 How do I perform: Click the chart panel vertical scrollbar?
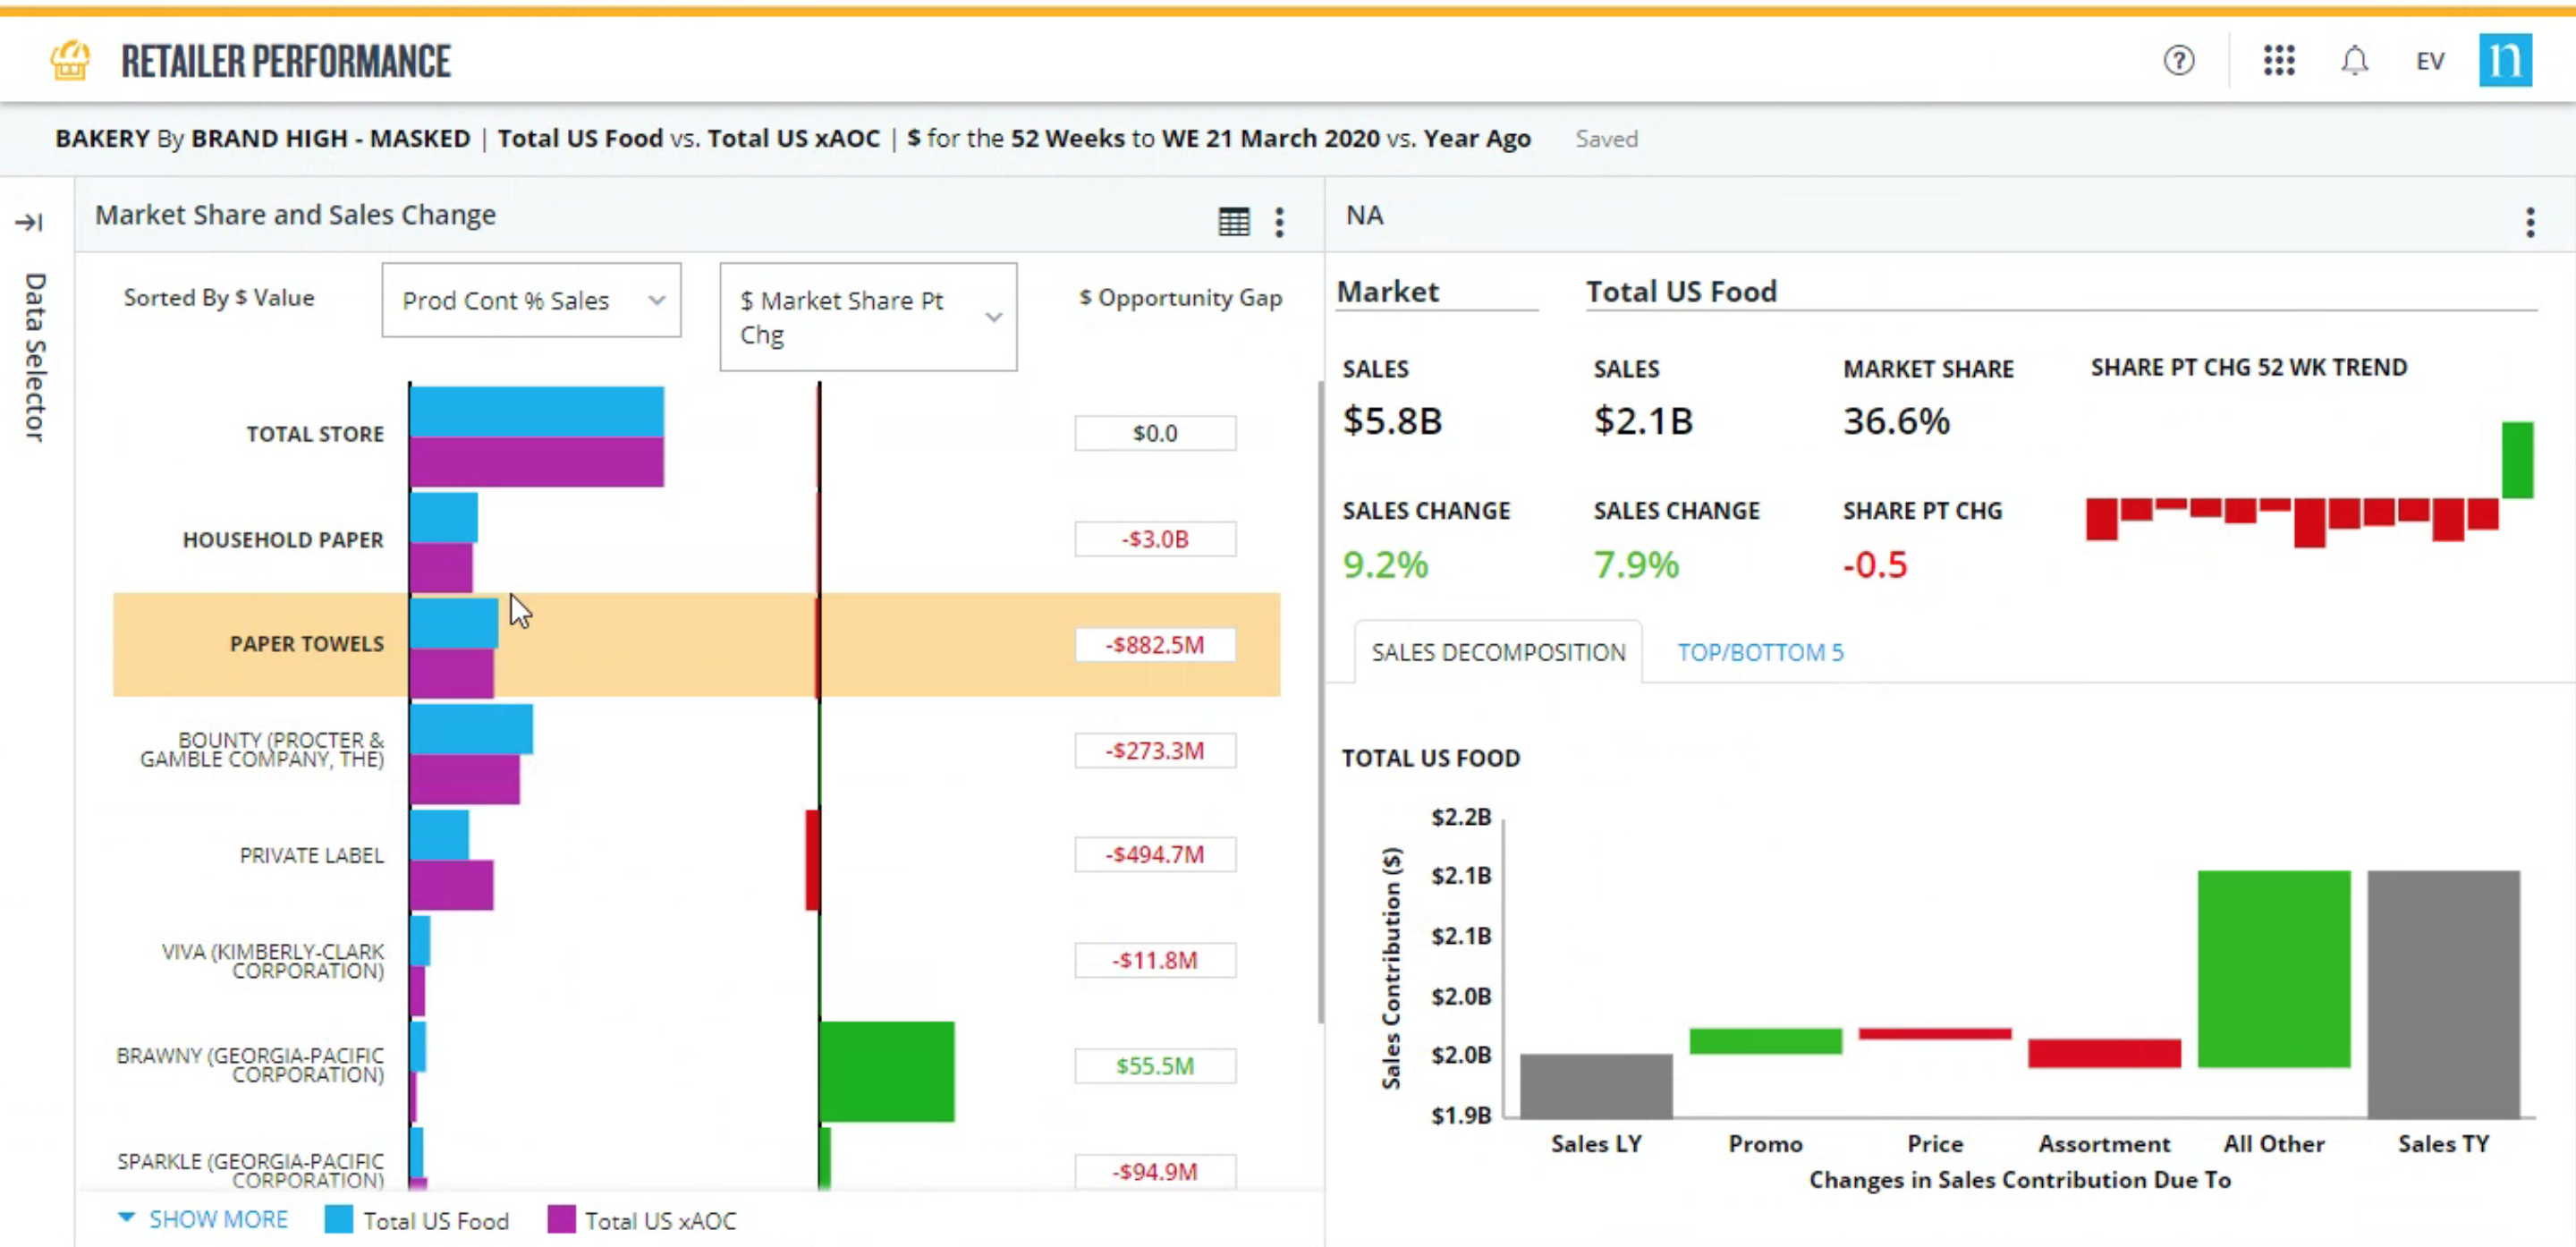point(1320,700)
